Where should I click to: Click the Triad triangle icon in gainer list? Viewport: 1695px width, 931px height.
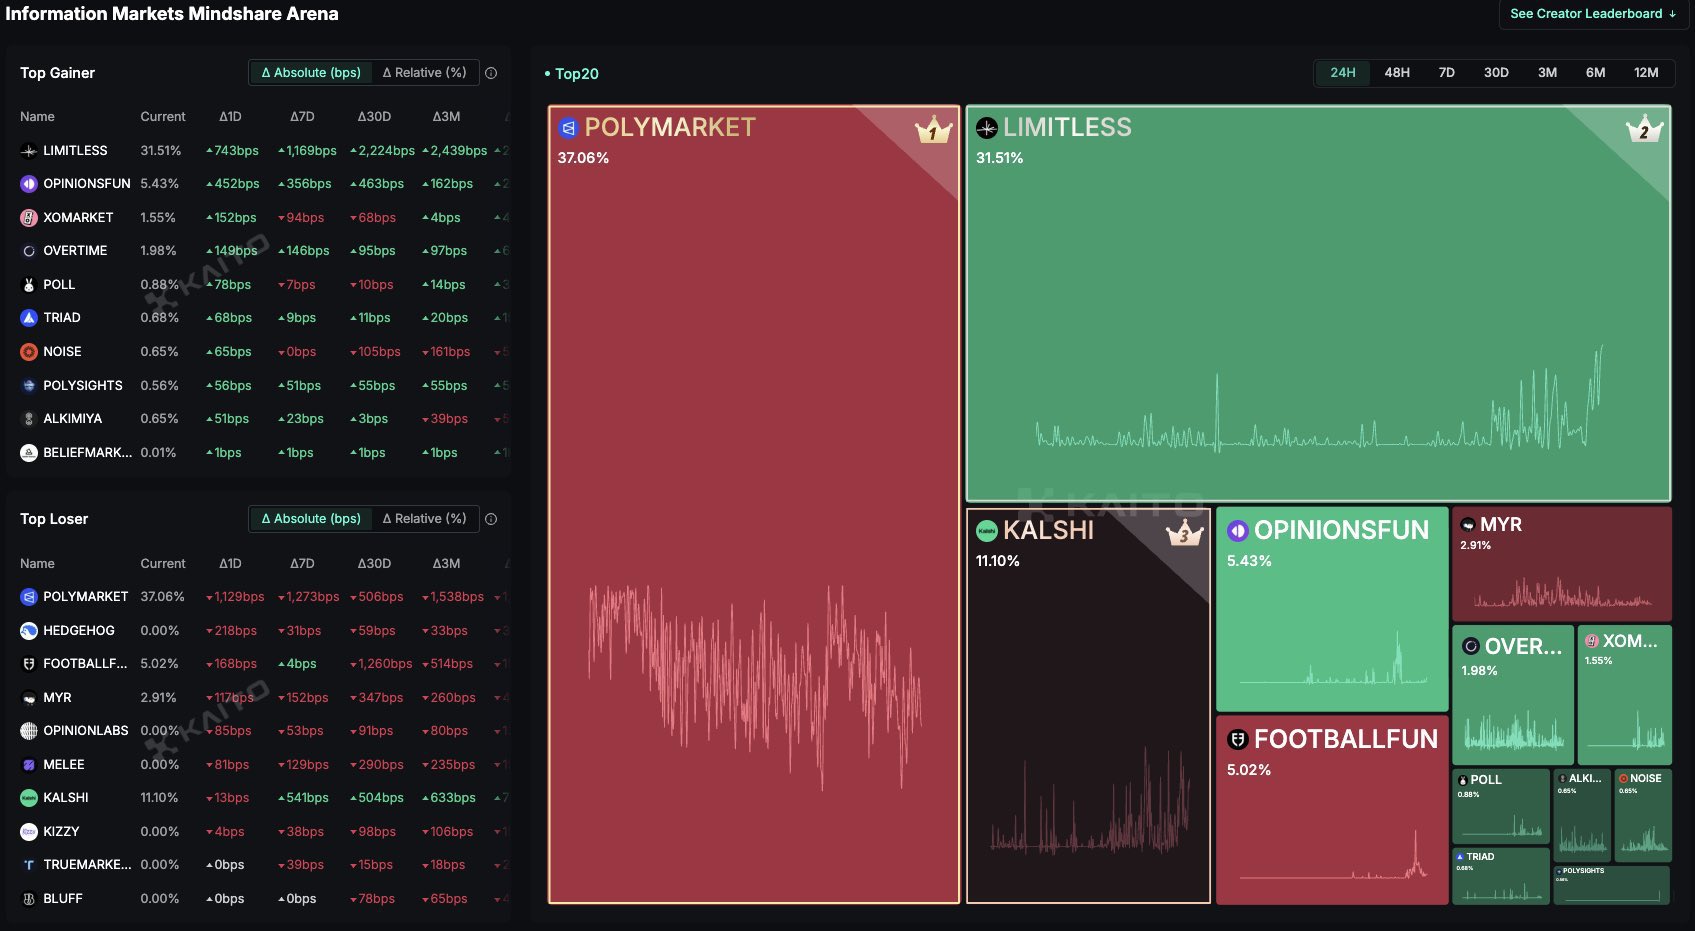(29, 318)
